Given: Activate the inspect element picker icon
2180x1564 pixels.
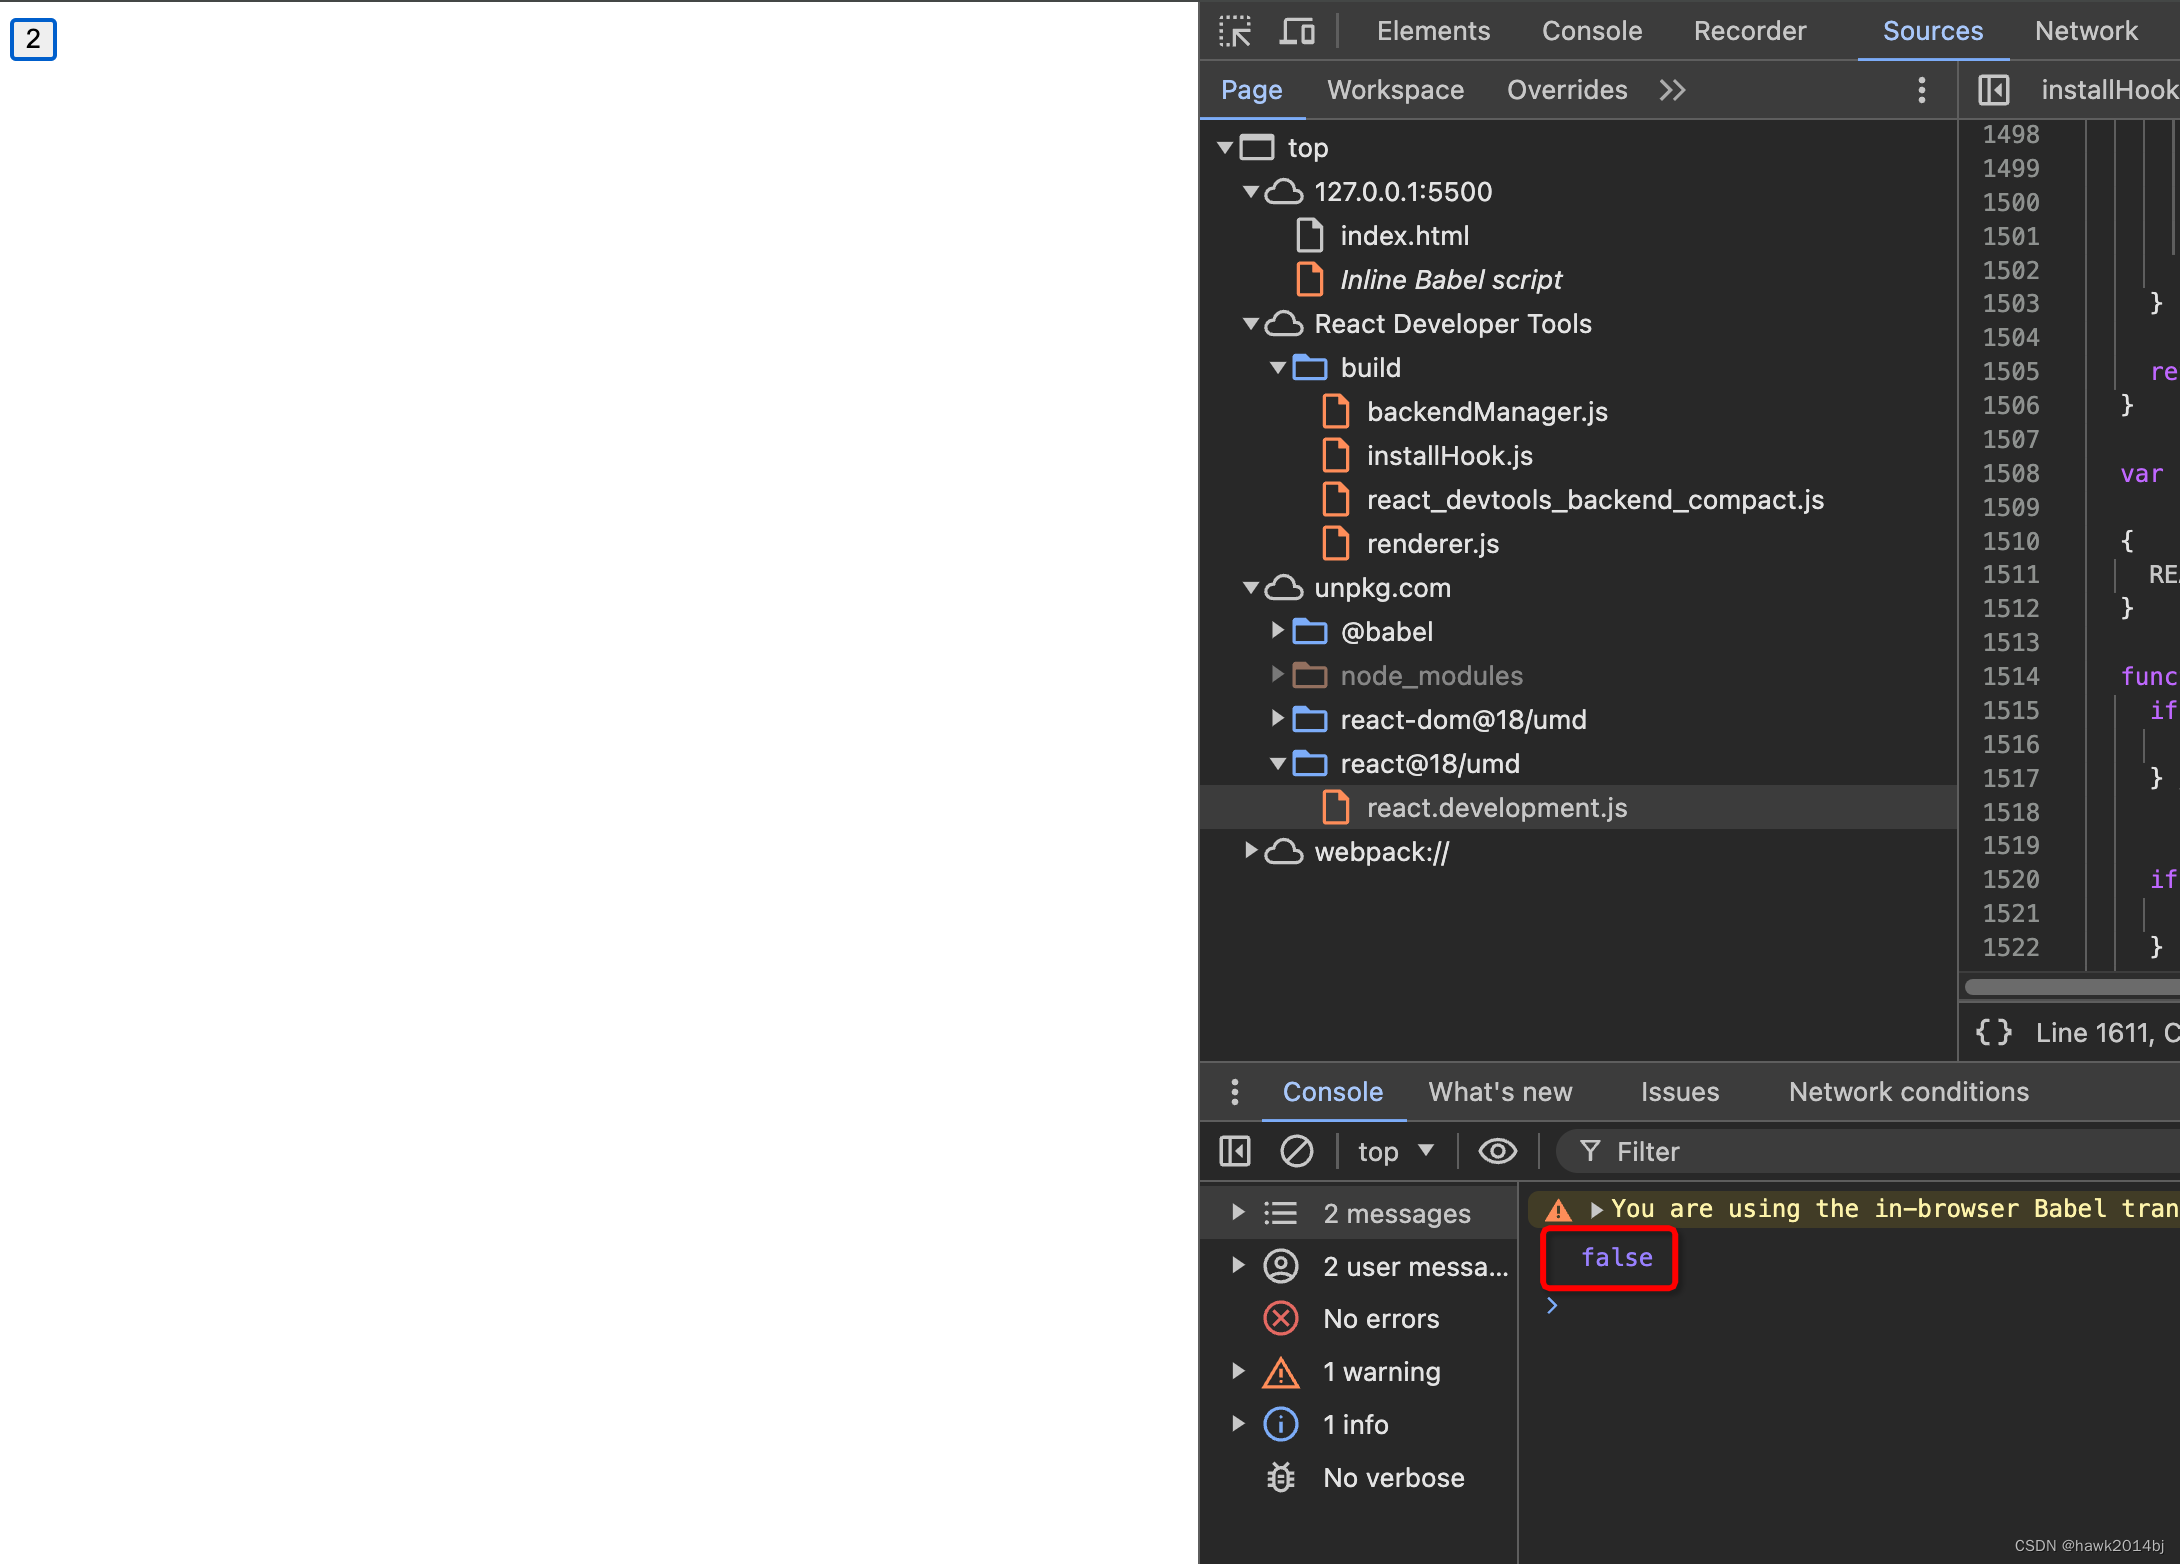Looking at the screenshot, I should click(1235, 31).
